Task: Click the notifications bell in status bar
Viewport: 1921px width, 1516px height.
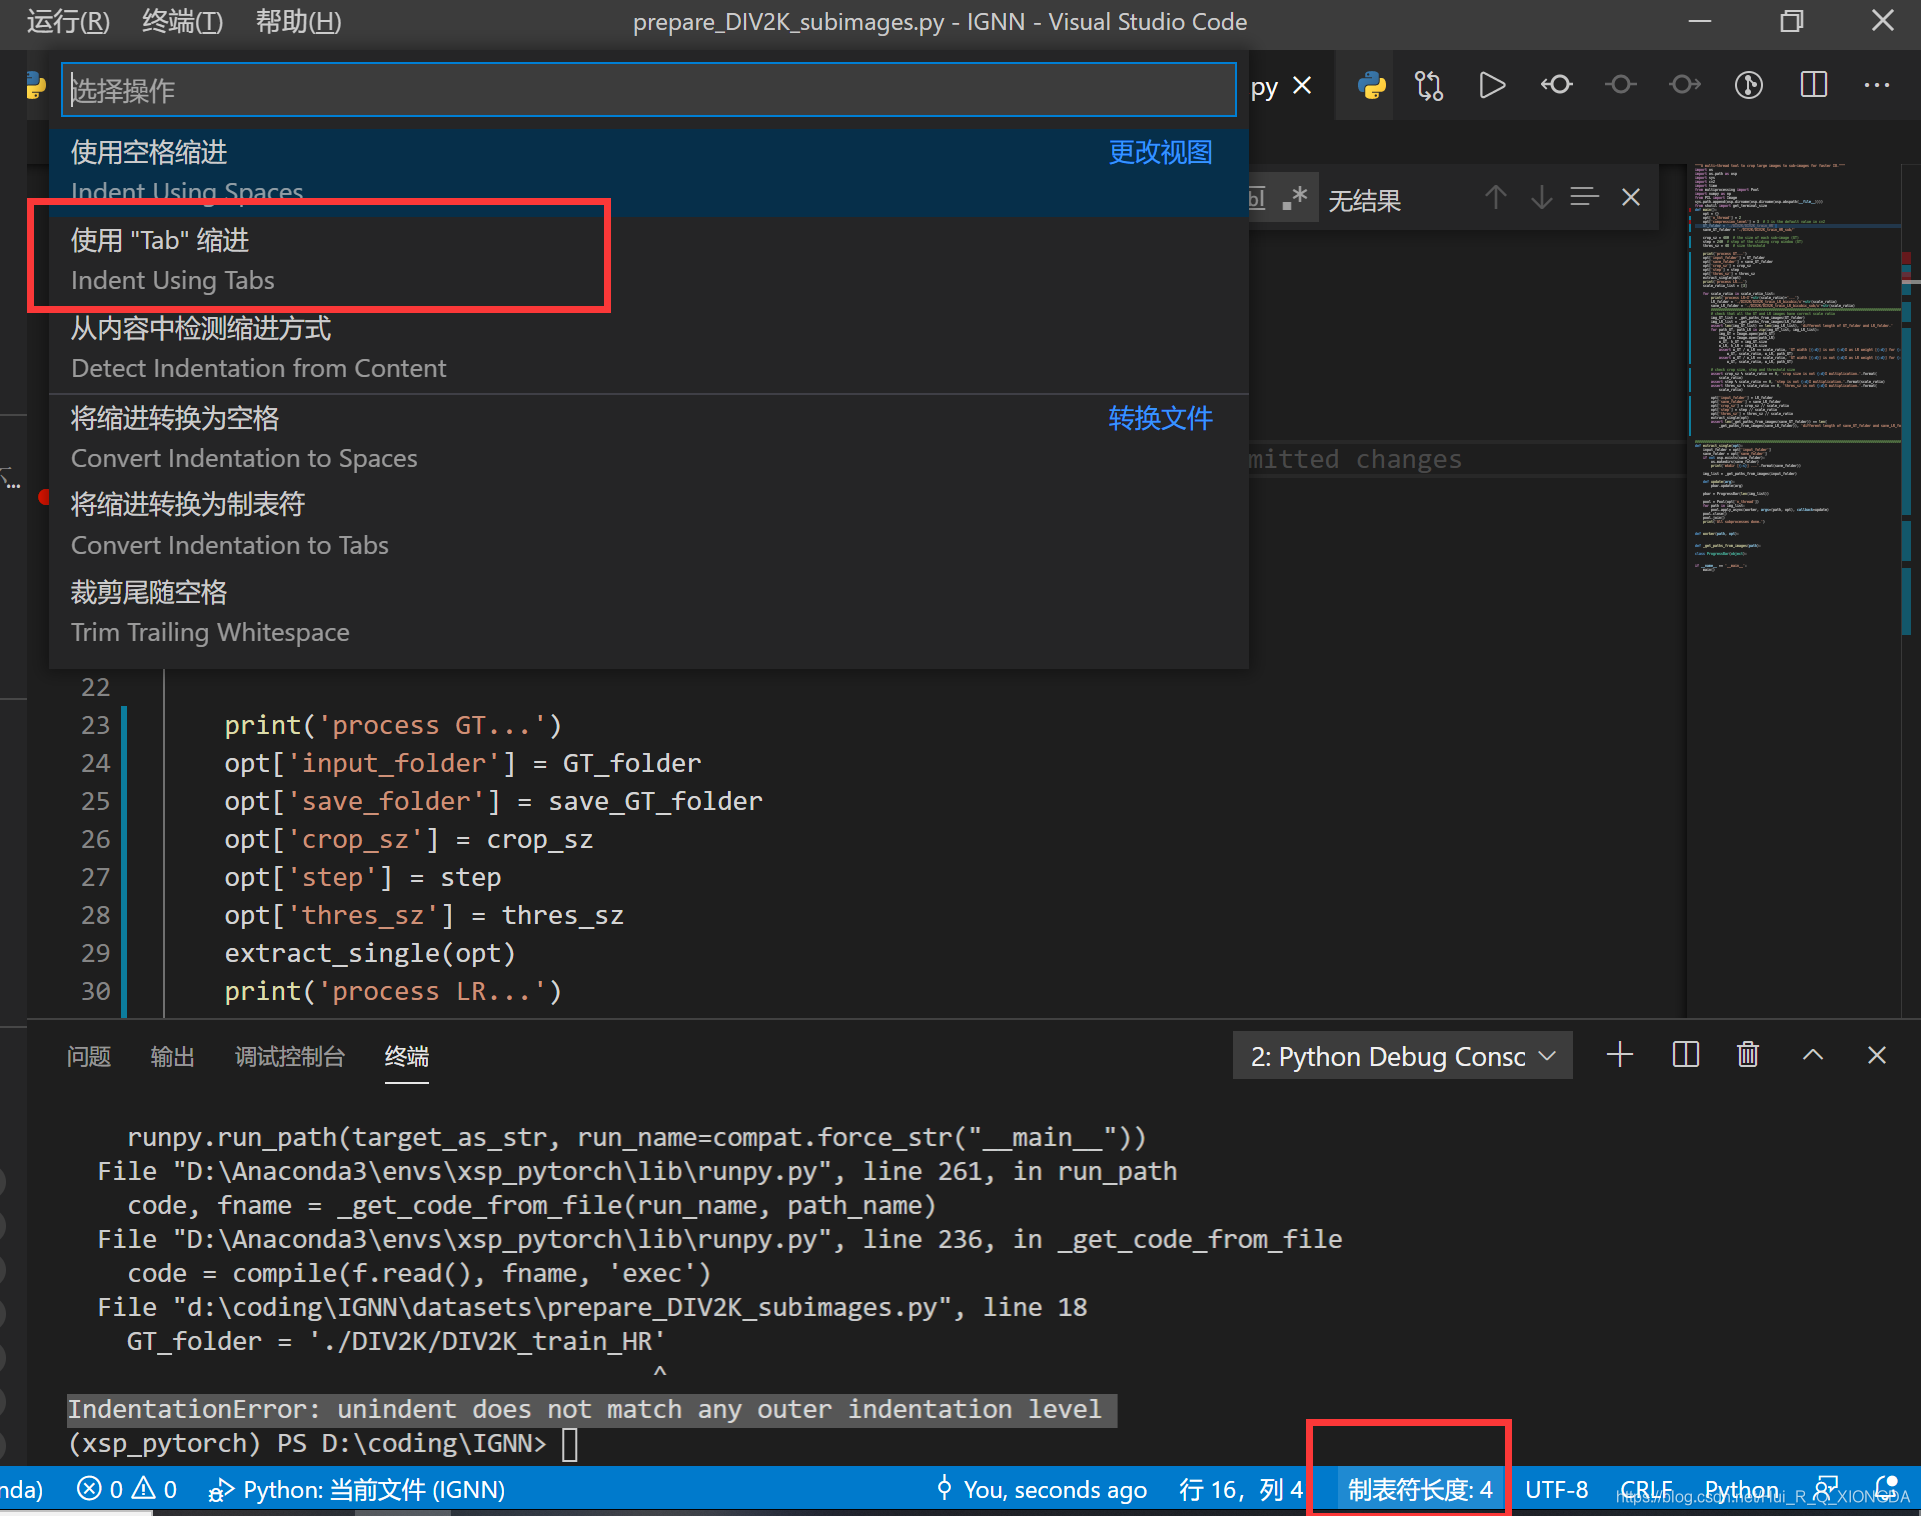Action: coord(1887,1489)
